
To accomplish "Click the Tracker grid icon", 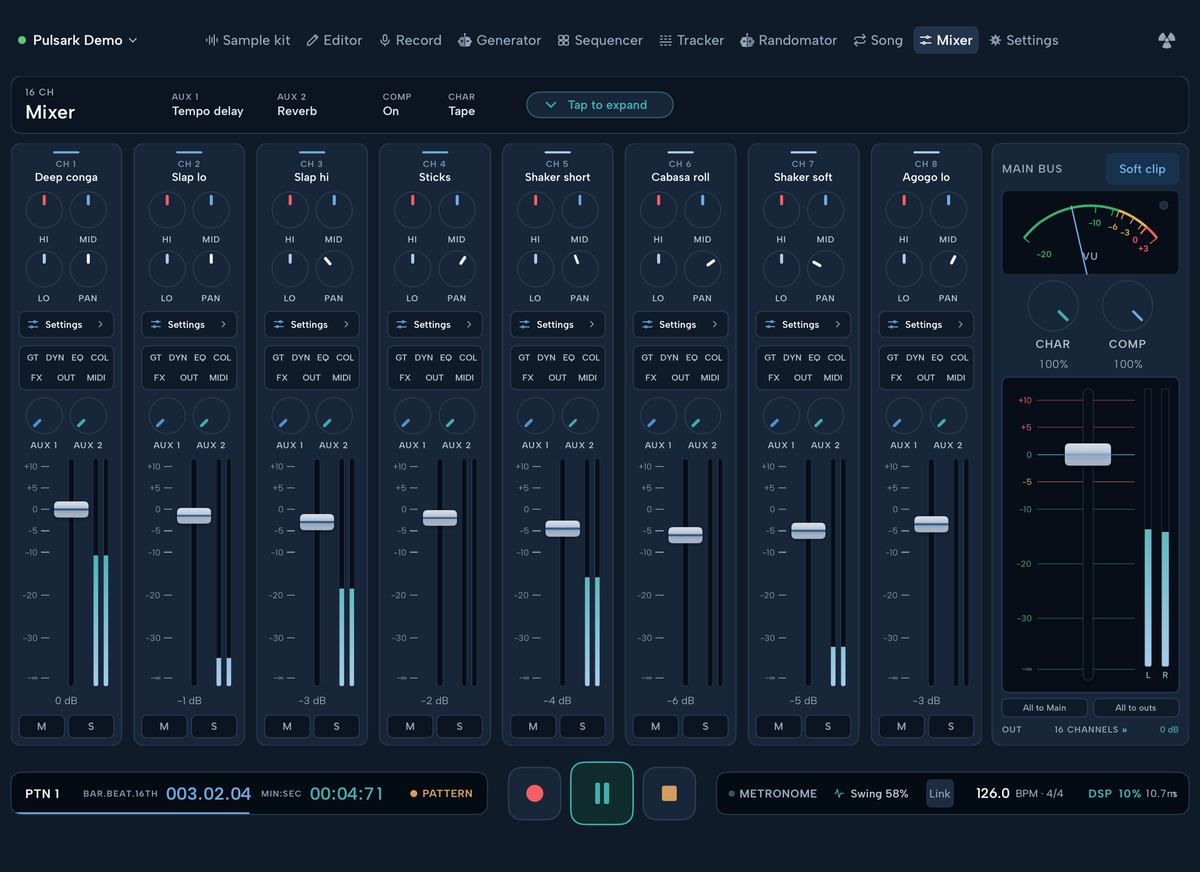I will [x=666, y=40].
